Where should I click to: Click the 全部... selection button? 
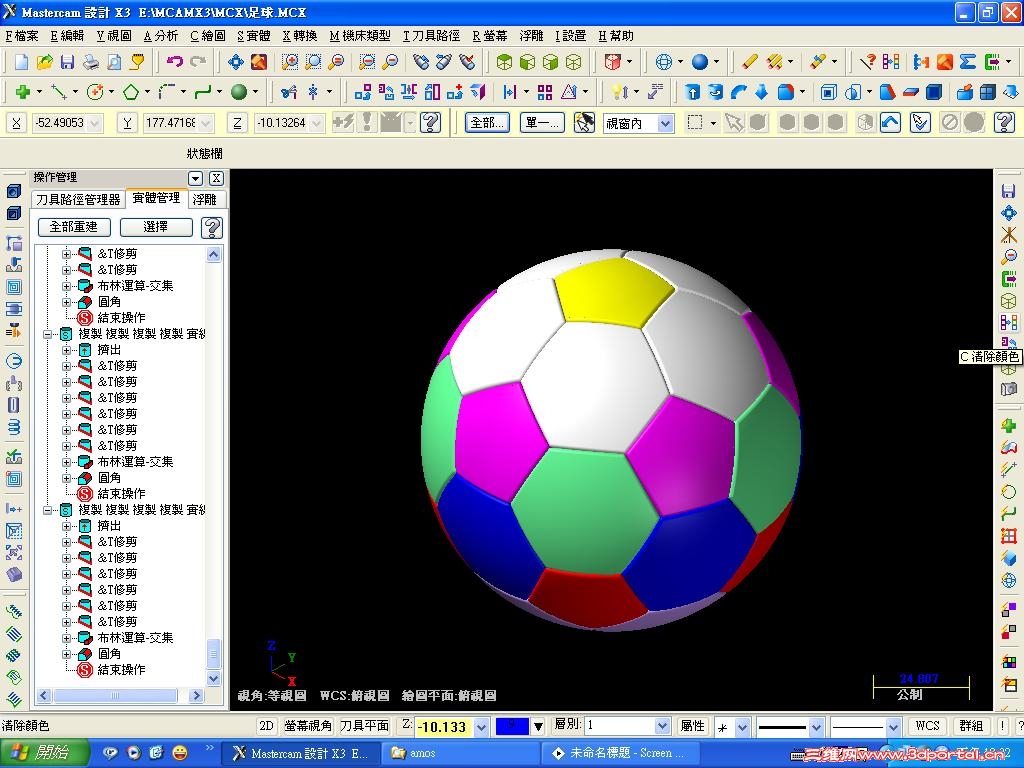pos(487,122)
